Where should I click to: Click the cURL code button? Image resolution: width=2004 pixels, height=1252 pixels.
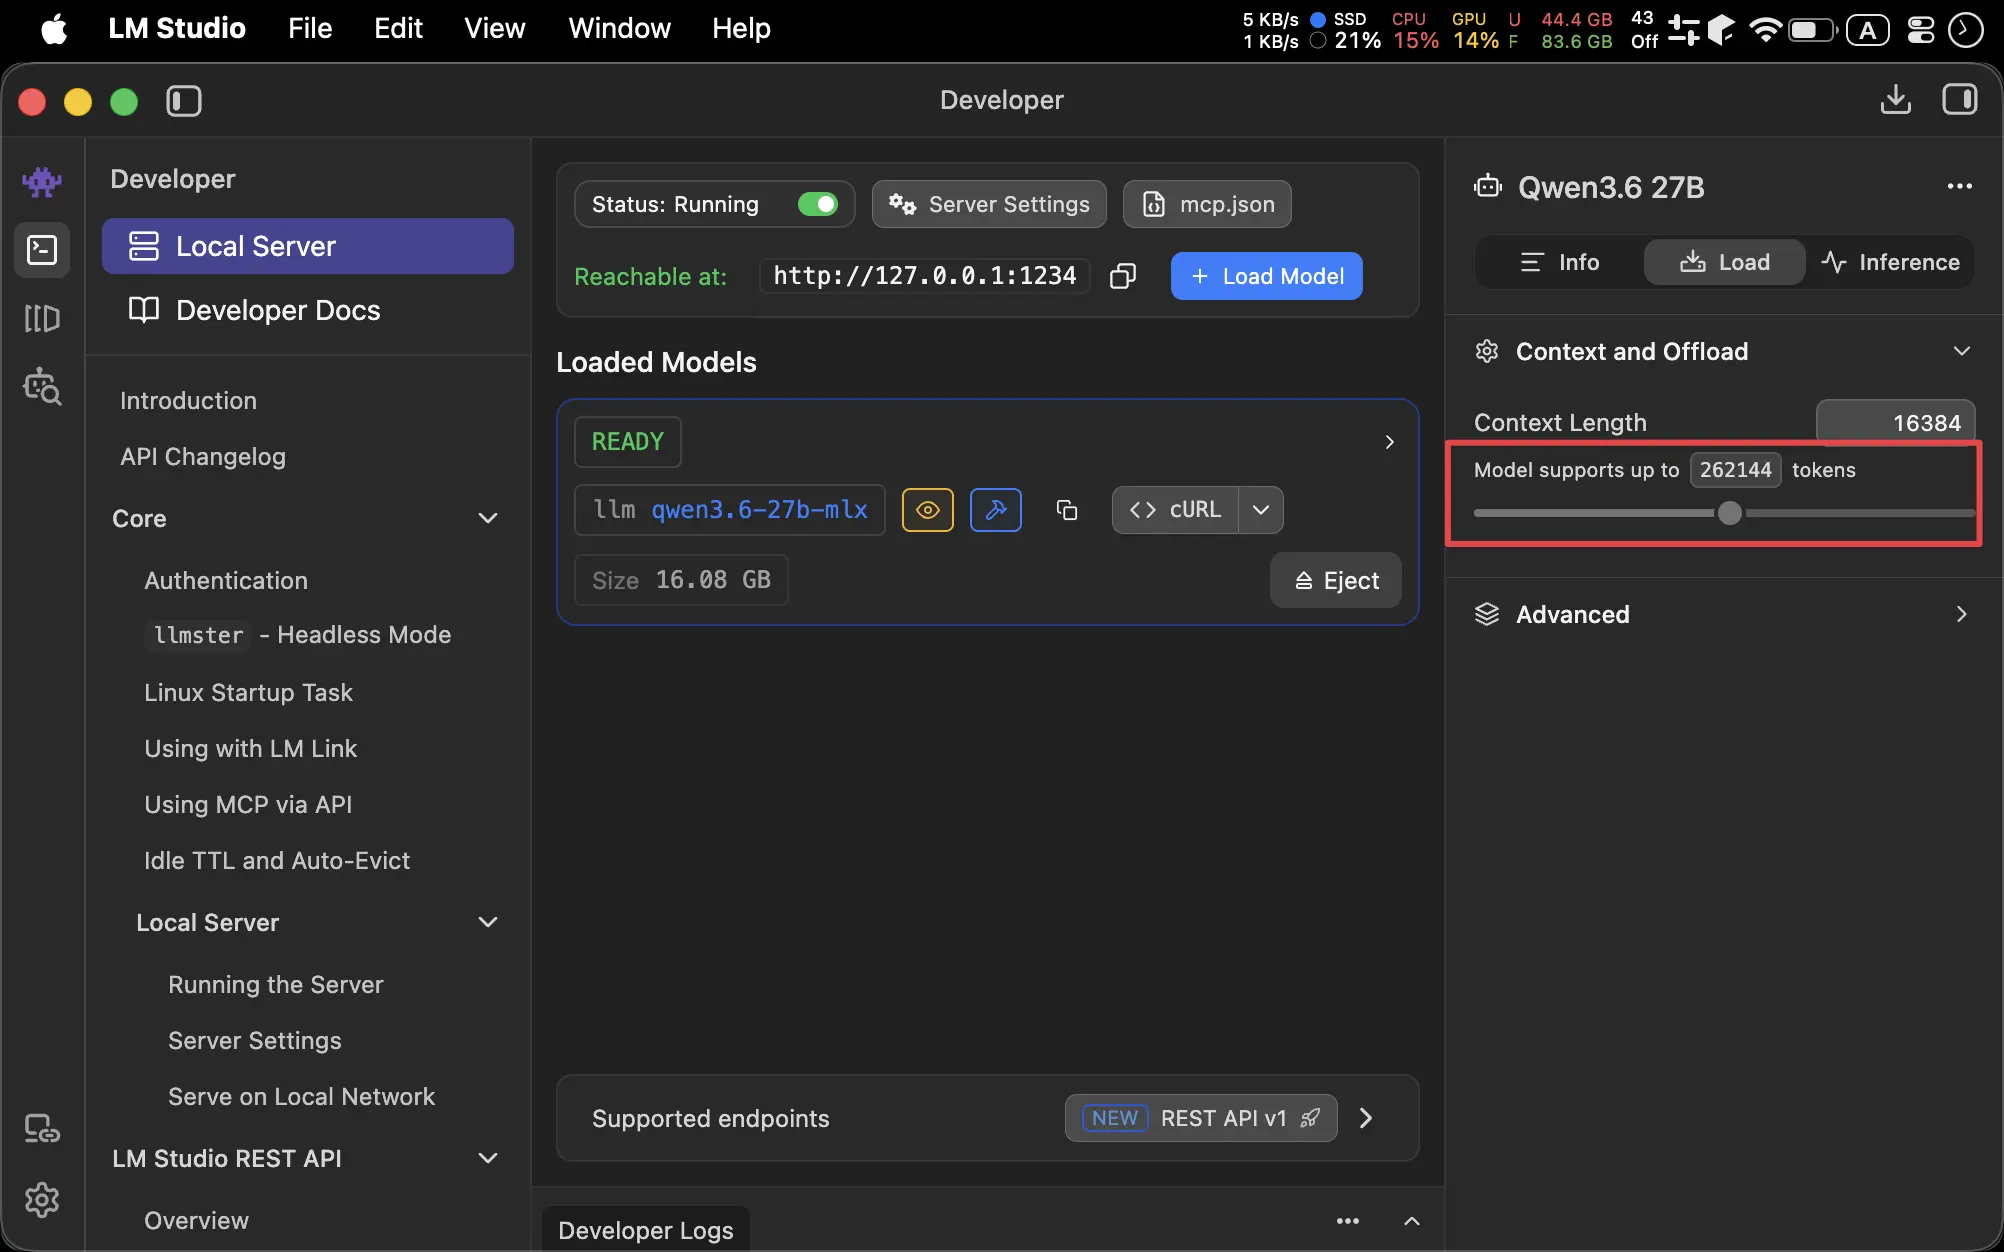tap(1175, 510)
